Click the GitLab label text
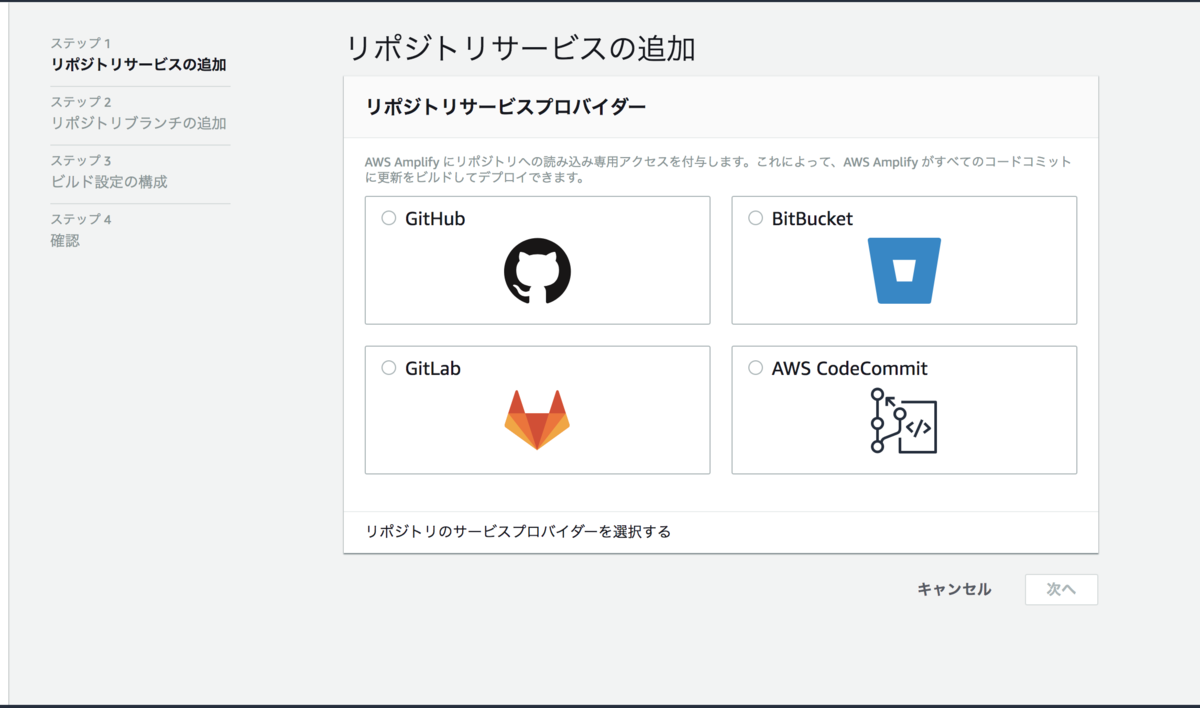Viewport: 1200px width, 708px height. click(433, 369)
